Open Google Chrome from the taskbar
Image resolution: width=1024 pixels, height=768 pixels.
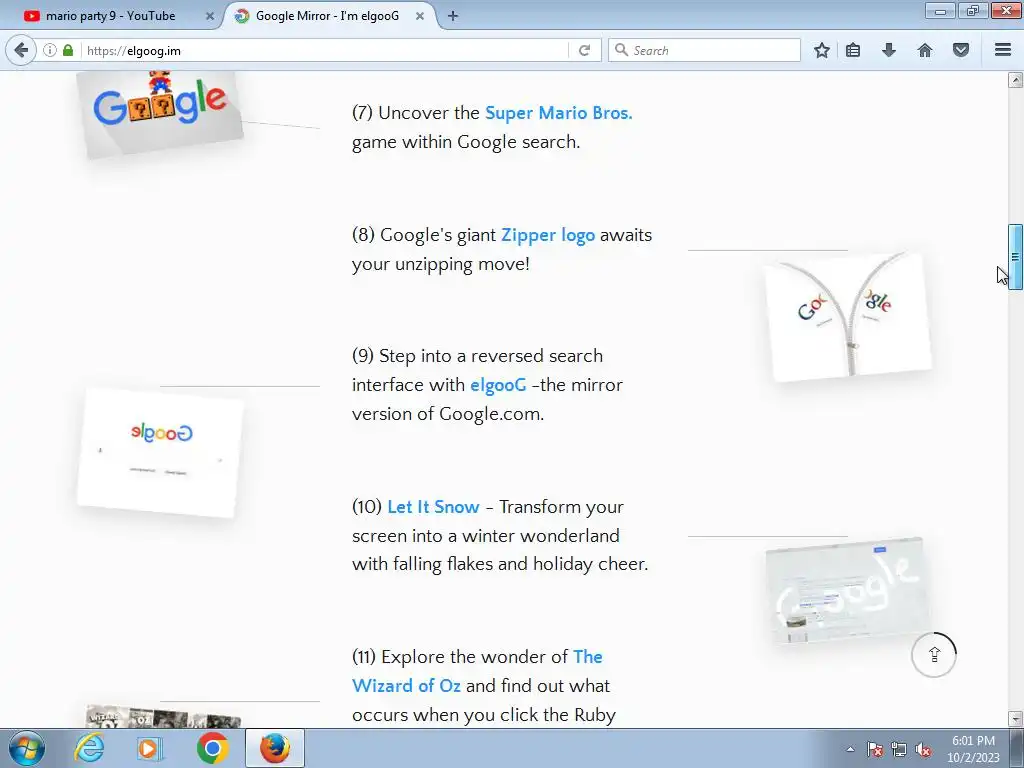coord(212,748)
